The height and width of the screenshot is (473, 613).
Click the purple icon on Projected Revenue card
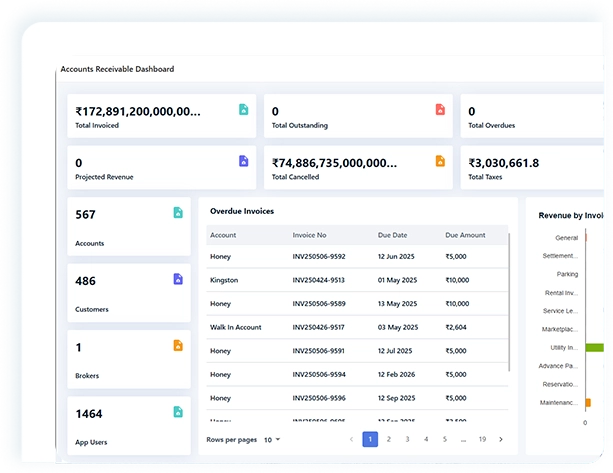pyautogui.click(x=243, y=160)
